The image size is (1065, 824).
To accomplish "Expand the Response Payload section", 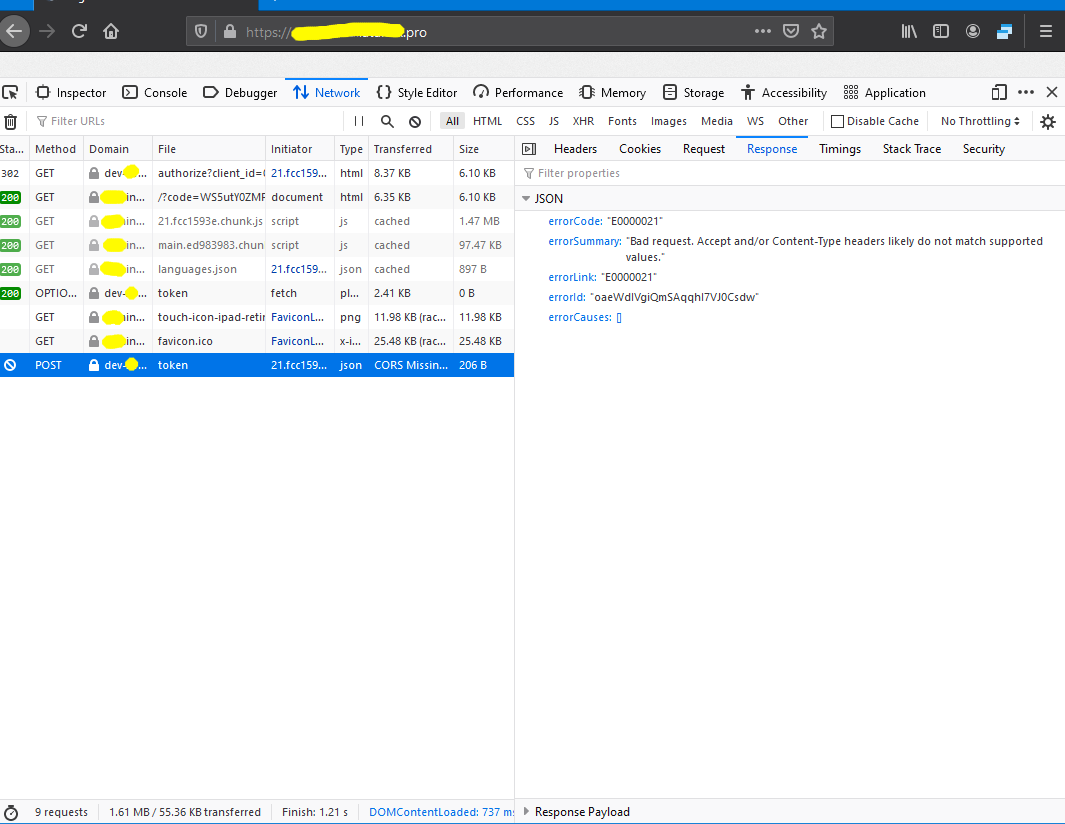I will click(x=526, y=812).
